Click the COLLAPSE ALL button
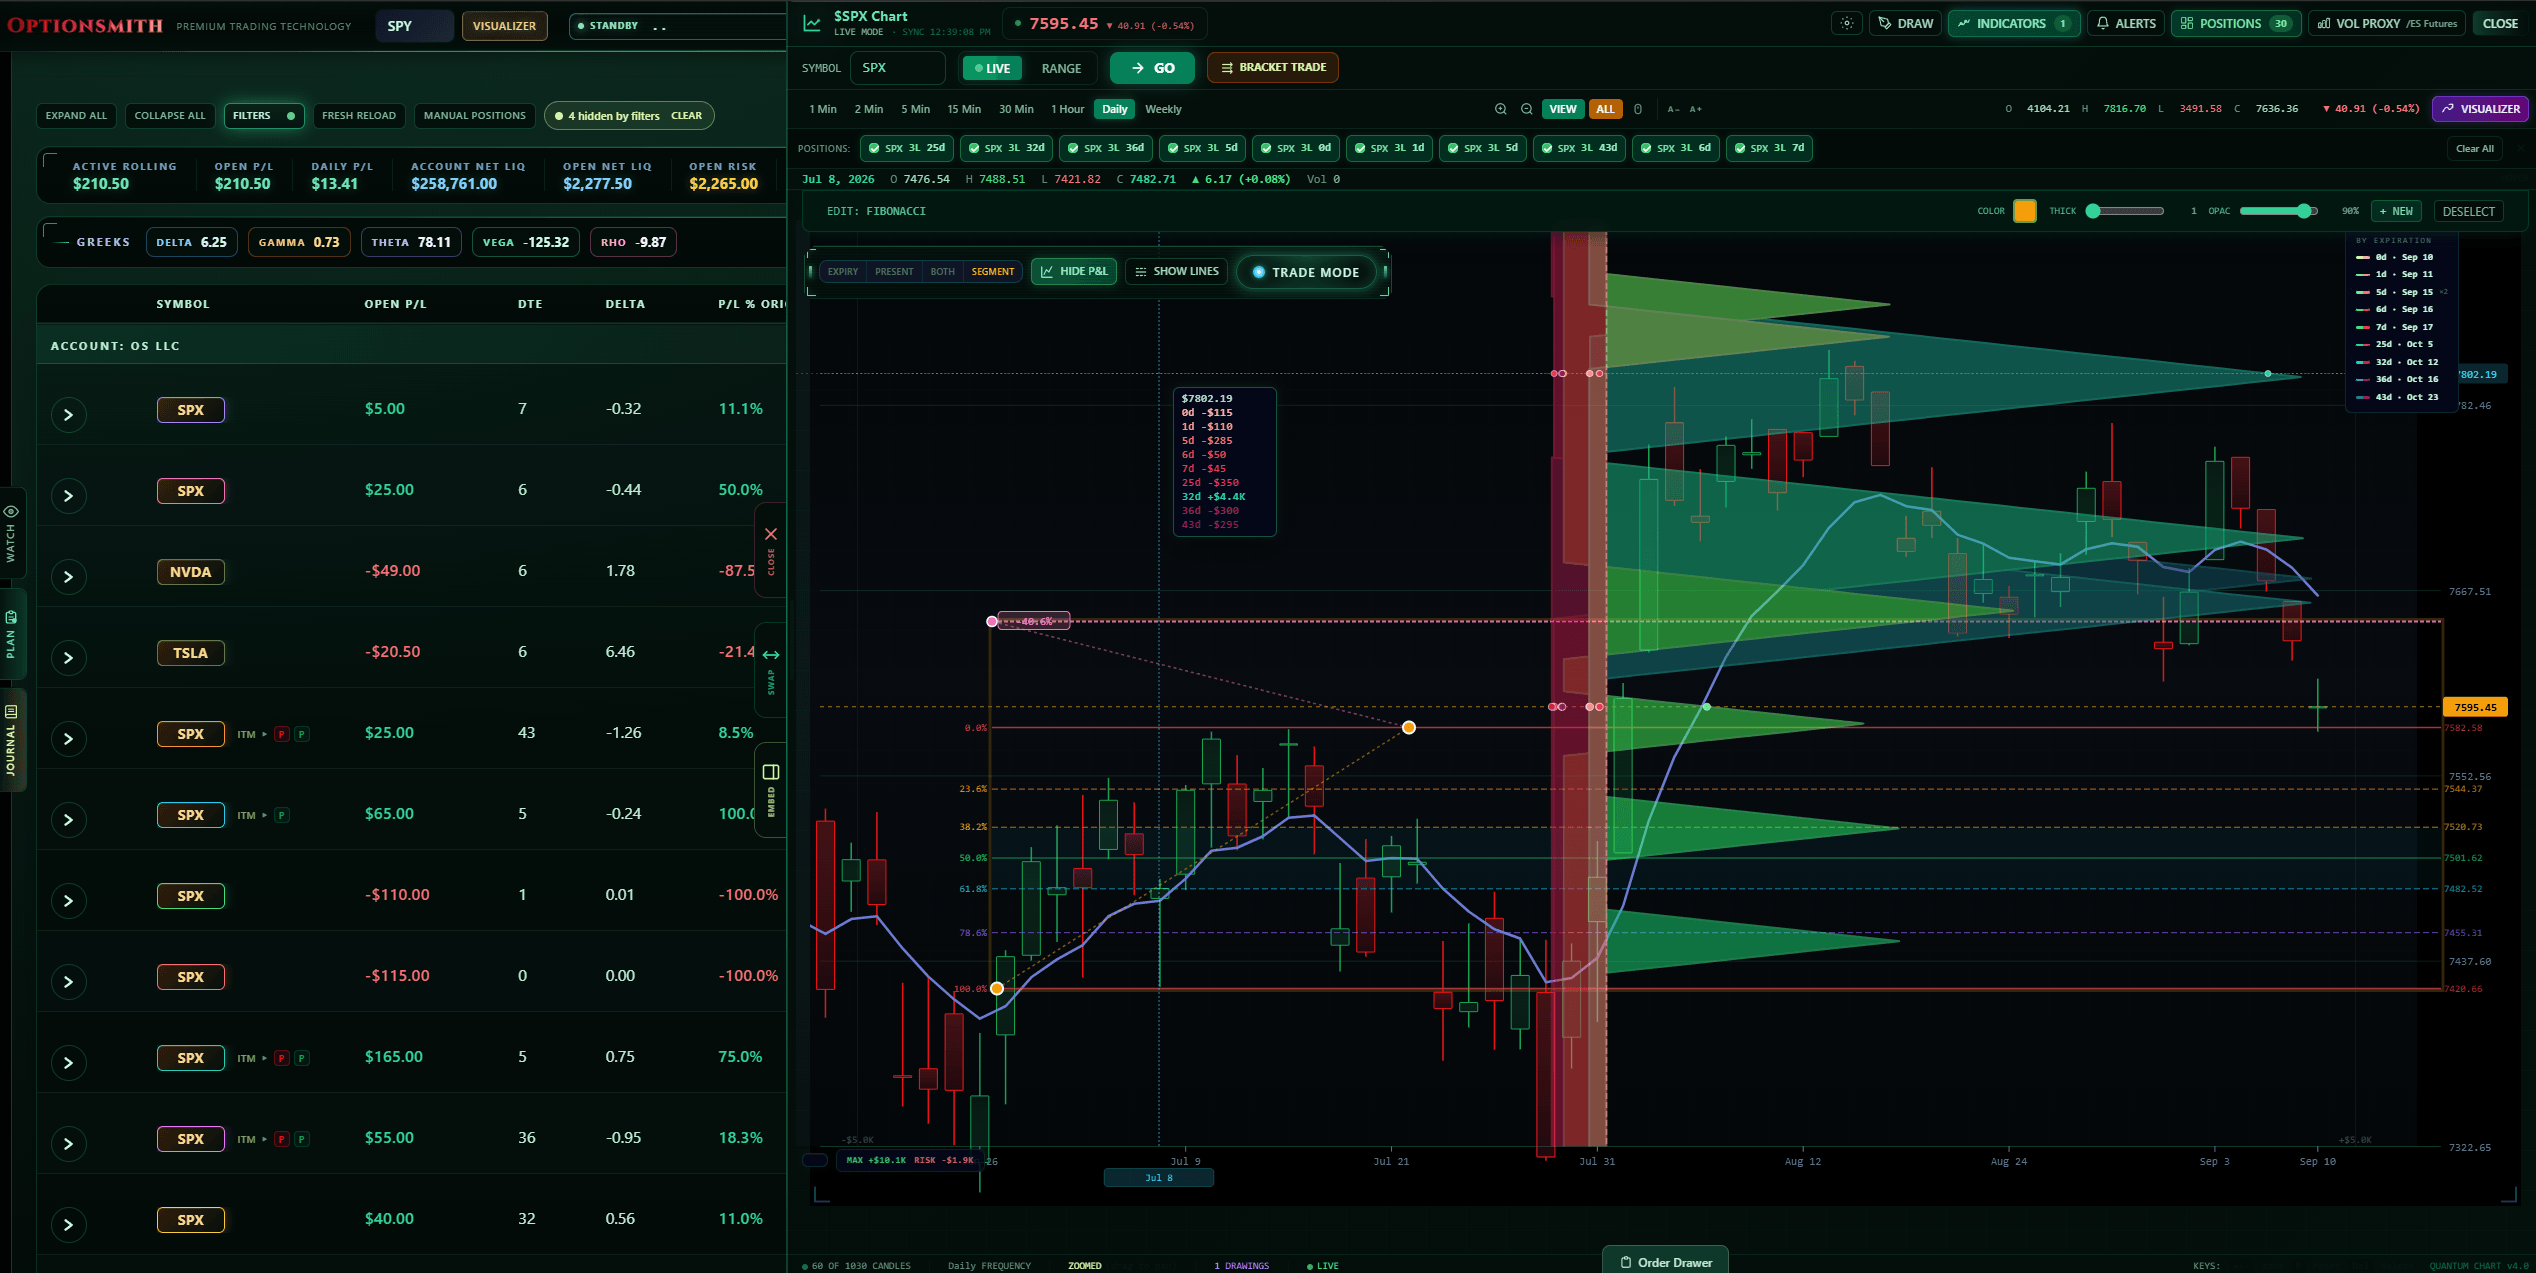Screen dimensions: 2536x1273 point(170,116)
